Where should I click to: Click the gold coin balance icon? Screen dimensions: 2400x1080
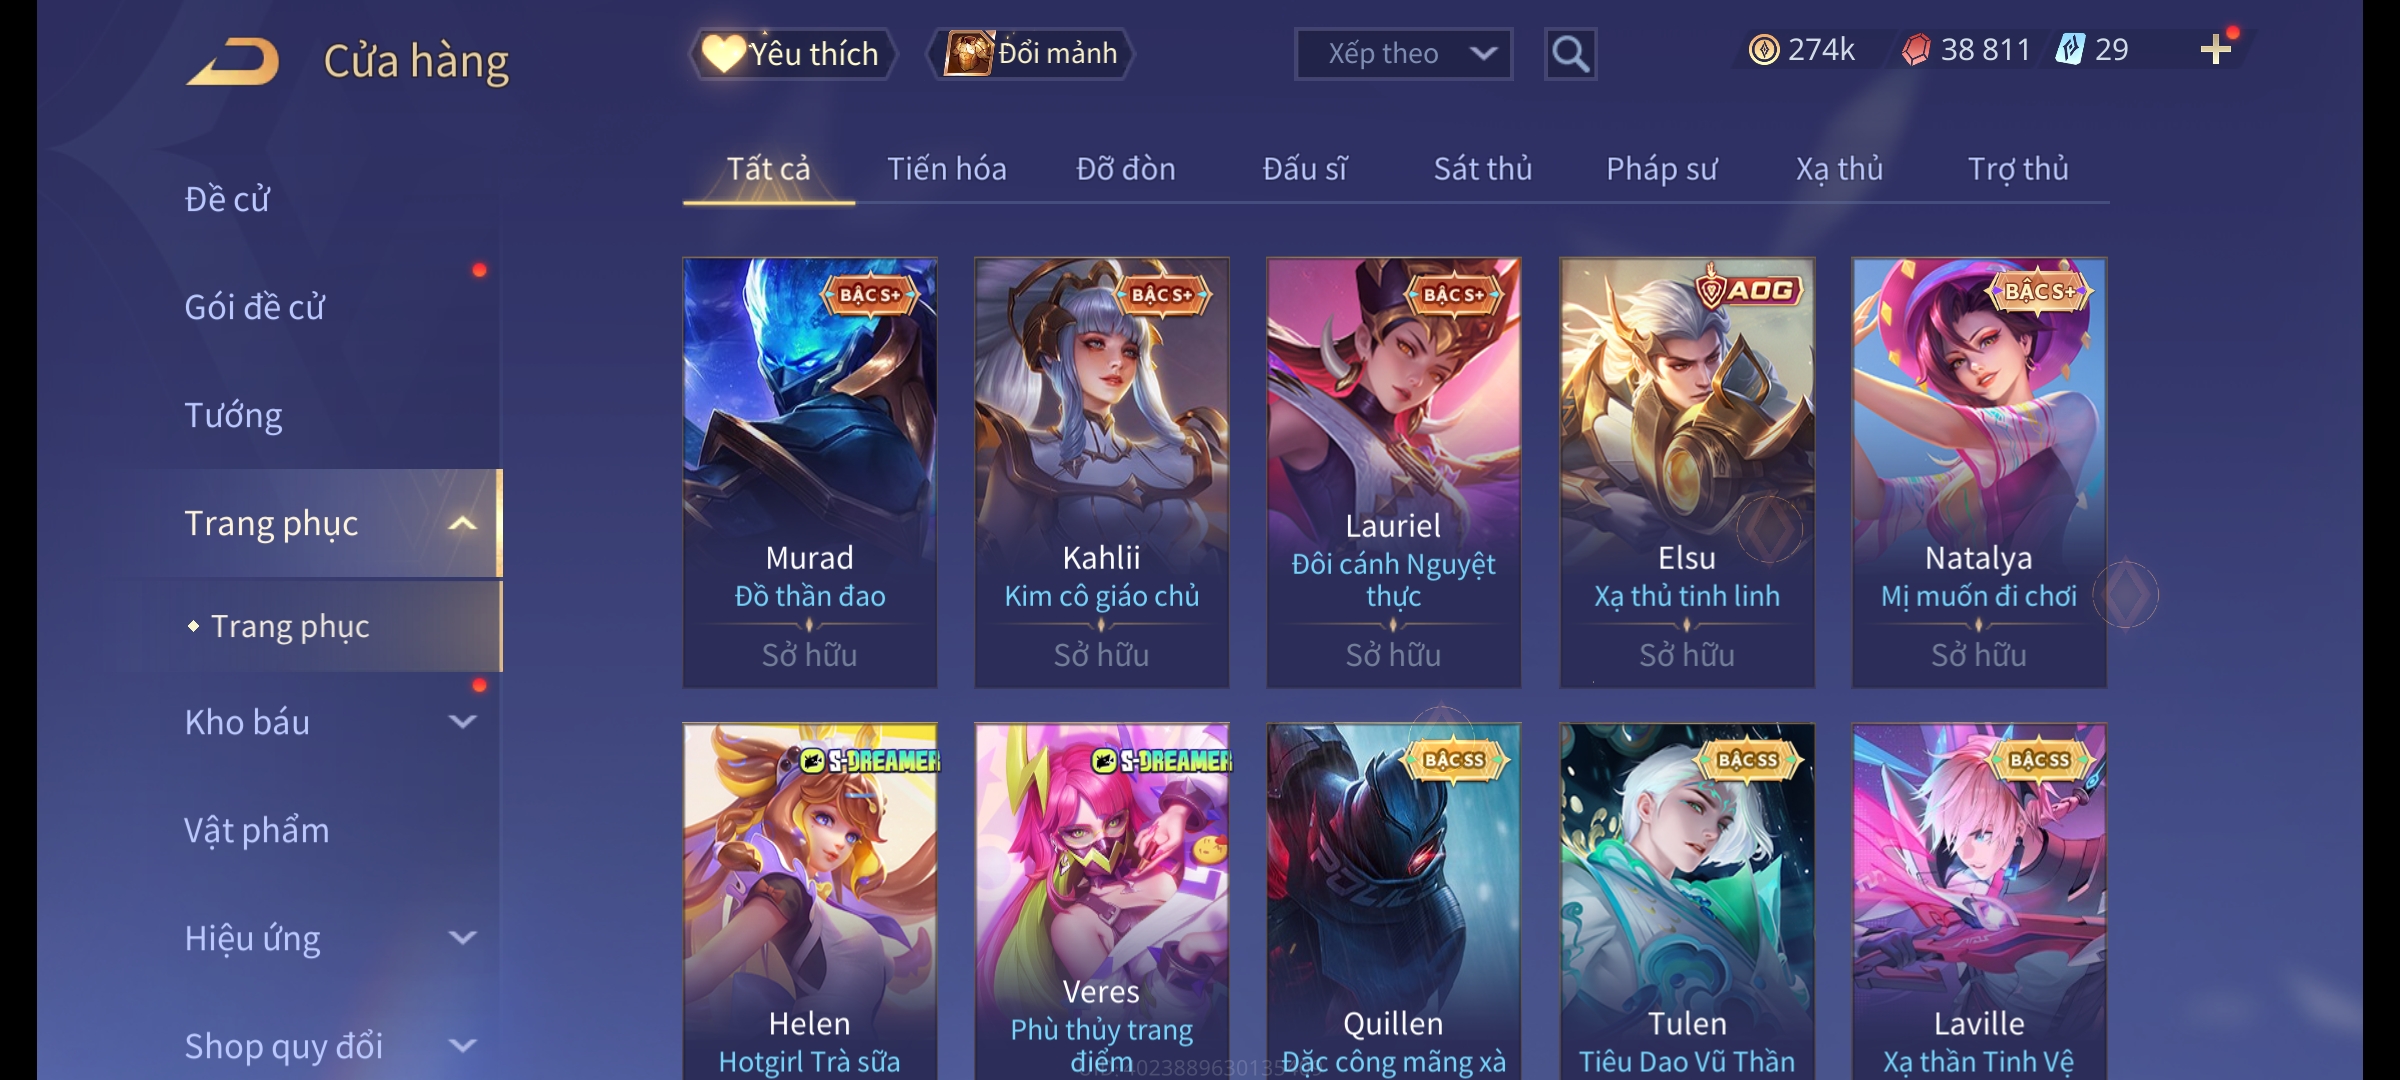point(1764,50)
